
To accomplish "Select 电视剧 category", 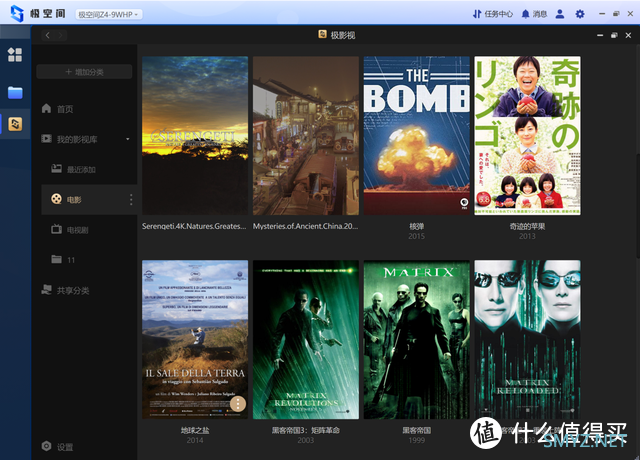I will coord(78,230).
